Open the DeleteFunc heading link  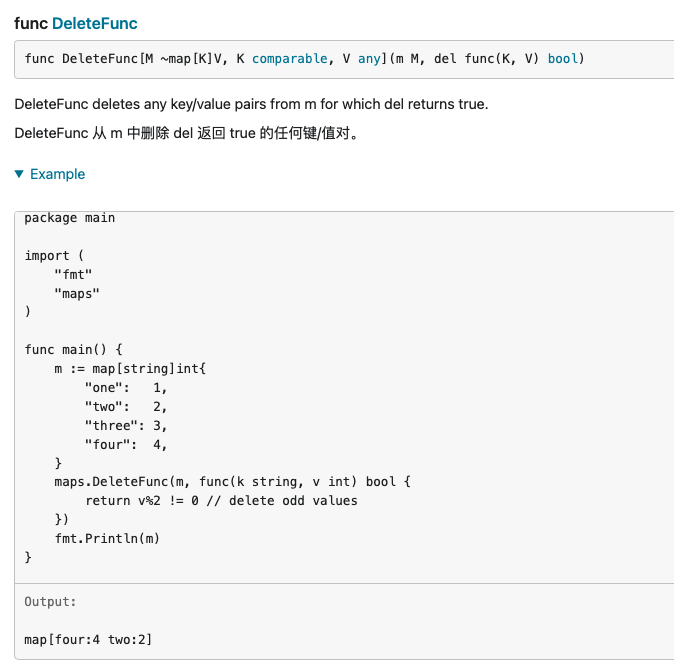[94, 22]
